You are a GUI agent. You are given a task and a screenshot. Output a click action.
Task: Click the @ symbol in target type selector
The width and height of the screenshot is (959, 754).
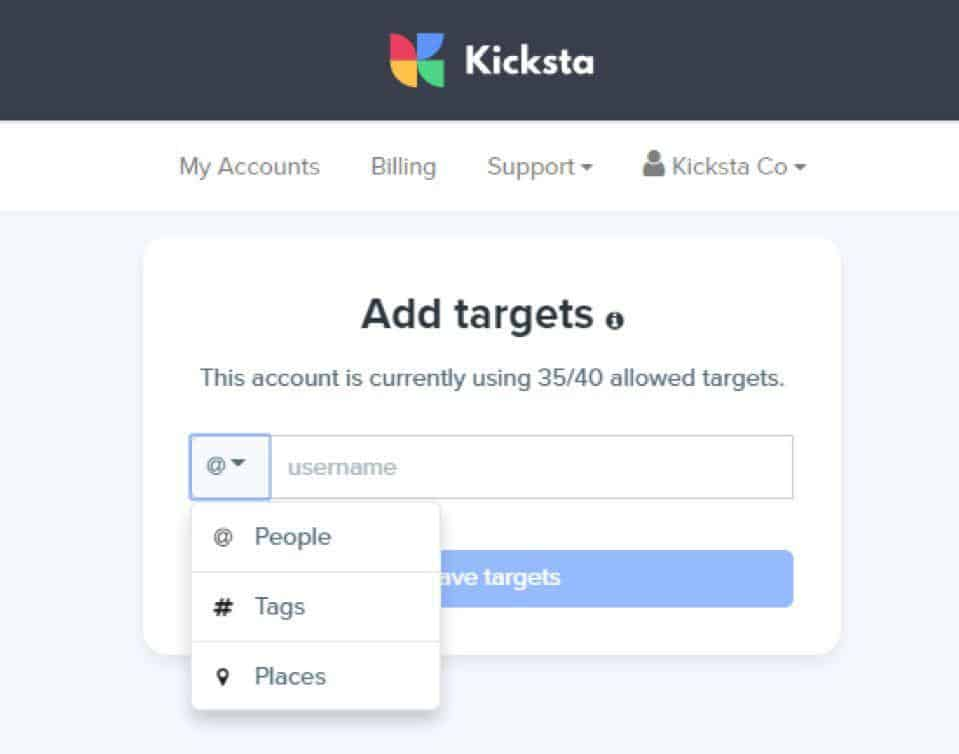216,465
